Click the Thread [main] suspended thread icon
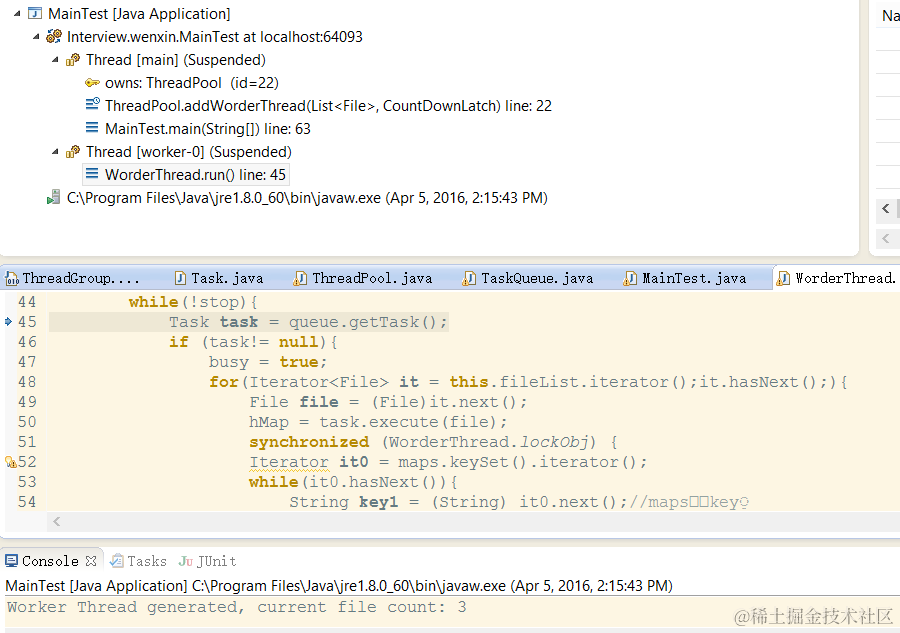The width and height of the screenshot is (900, 633). pyautogui.click(x=73, y=60)
